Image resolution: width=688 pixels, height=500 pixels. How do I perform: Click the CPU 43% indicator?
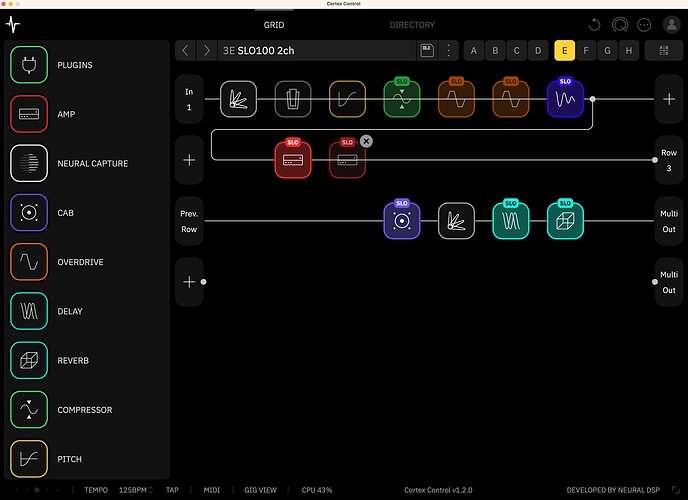(x=317, y=490)
